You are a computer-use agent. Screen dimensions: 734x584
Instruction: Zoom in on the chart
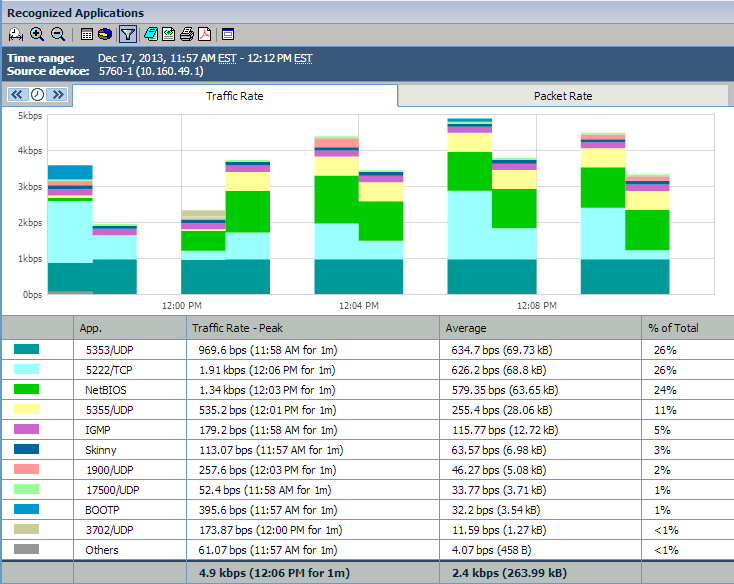pos(37,34)
